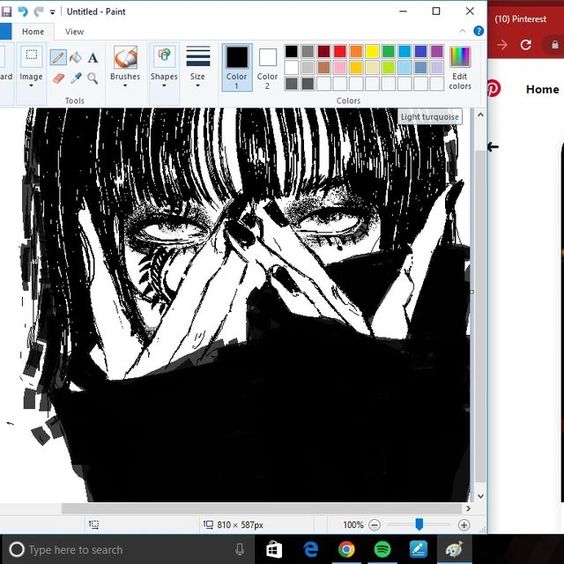Select the (10) Pinterest browser tab

pyautogui.click(x=521, y=19)
